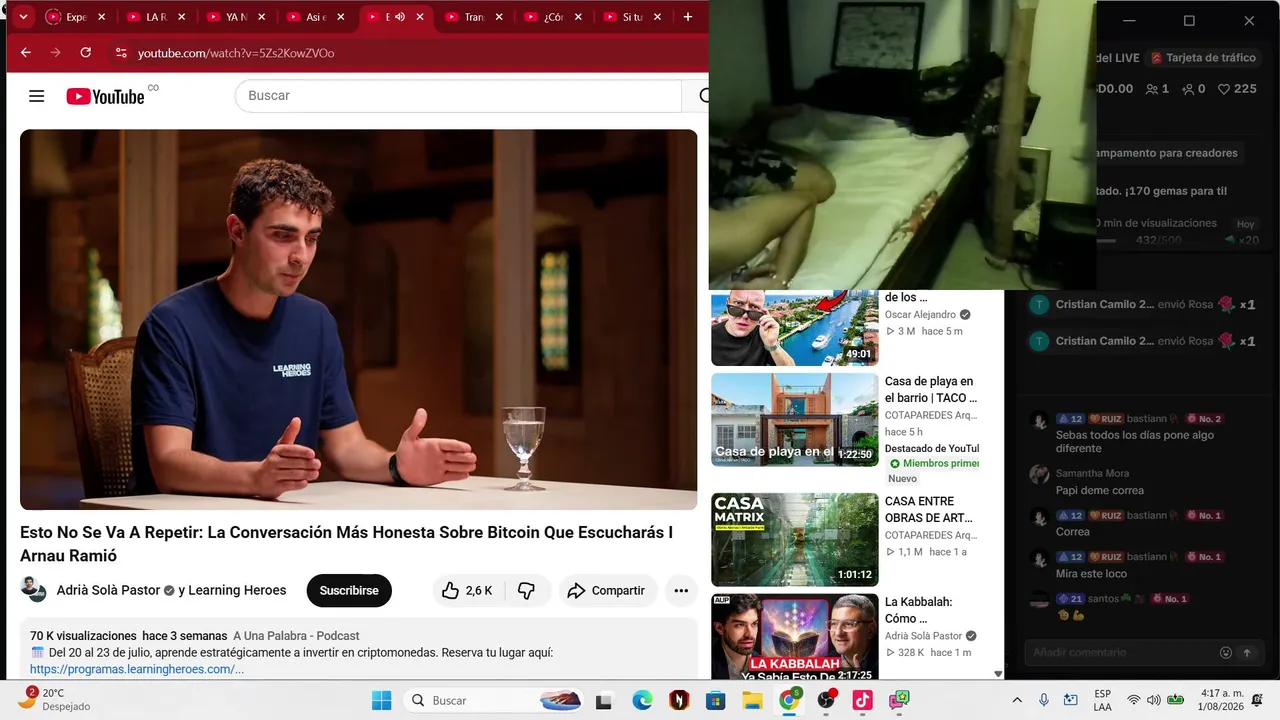Switch to the 'Asi e' tab
This screenshot has width=1280, height=720.
[x=317, y=17]
